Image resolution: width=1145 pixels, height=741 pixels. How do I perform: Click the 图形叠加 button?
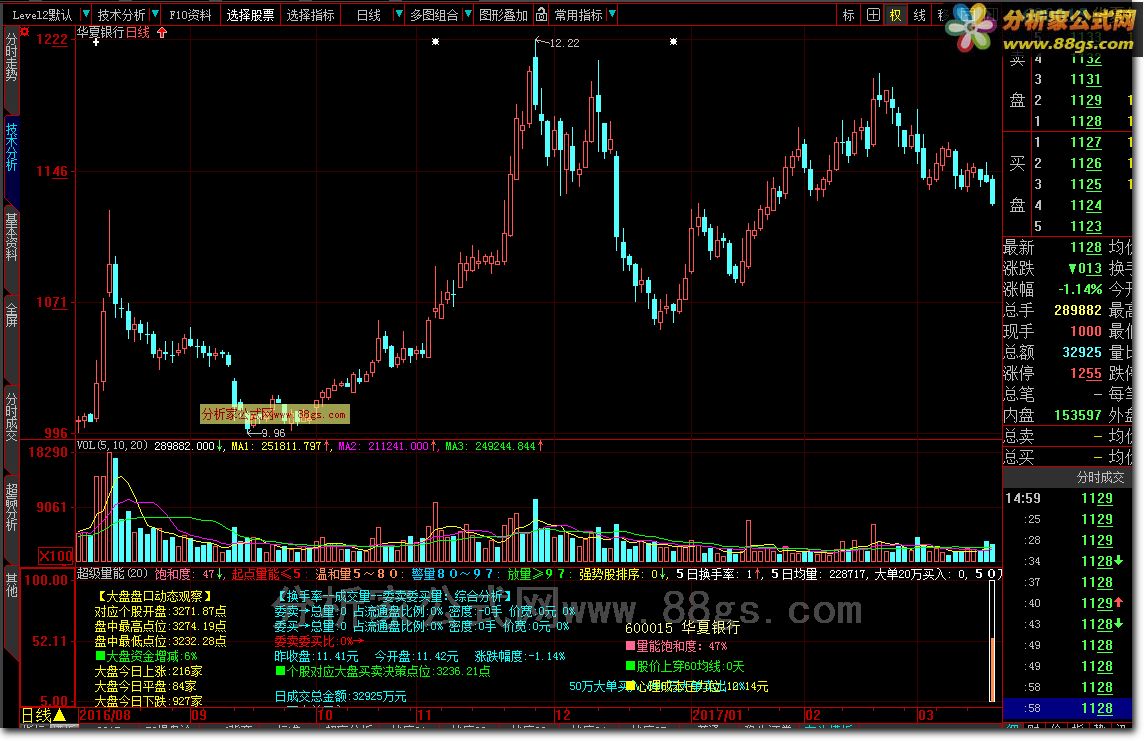[x=503, y=15]
